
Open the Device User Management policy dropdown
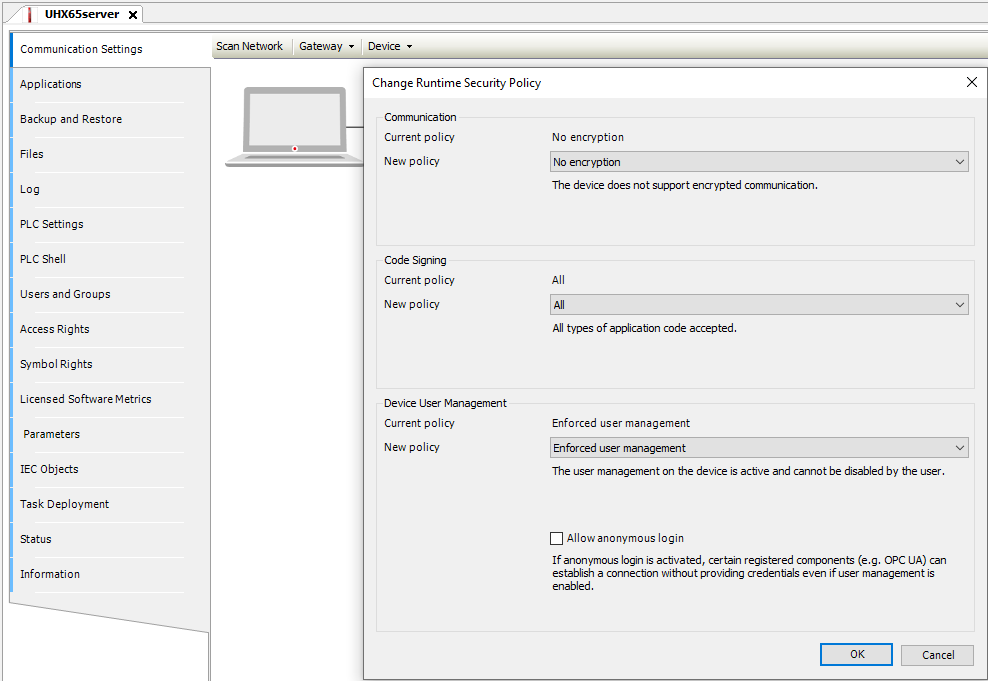(x=759, y=448)
